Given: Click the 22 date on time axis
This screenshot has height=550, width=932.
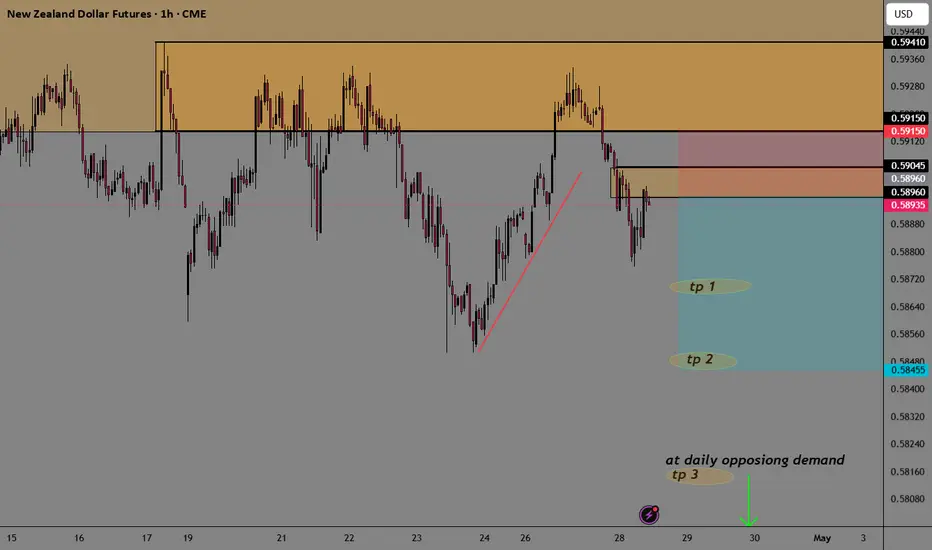Looking at the screenshot, I should click(349, 538).
